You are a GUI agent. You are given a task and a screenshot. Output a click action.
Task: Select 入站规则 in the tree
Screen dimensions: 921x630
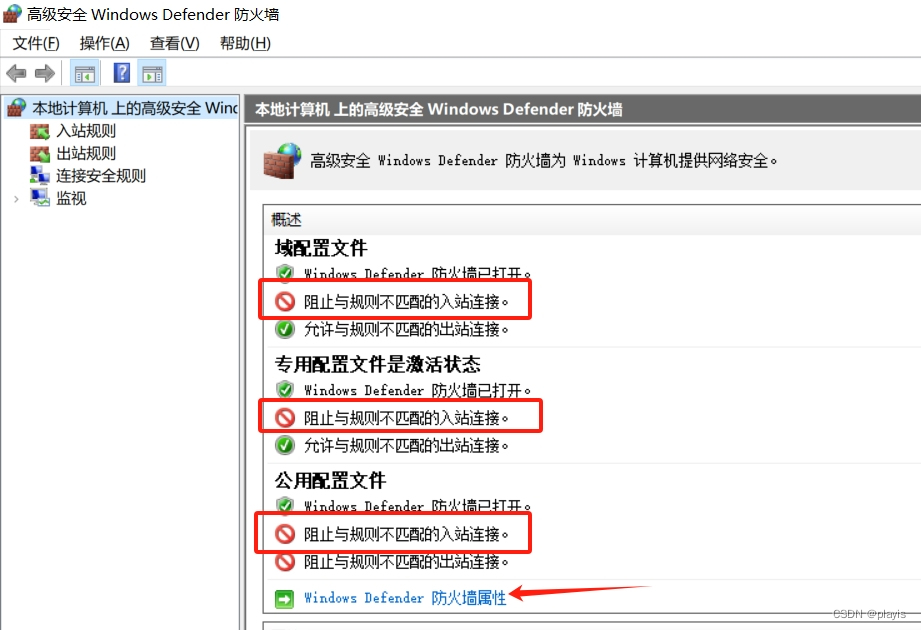pos(86,131)
